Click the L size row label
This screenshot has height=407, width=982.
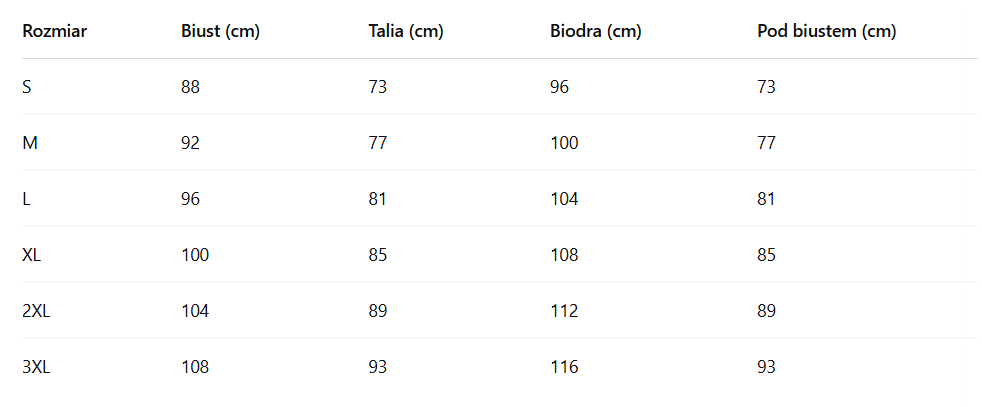pyautogui.click(x=27, y=199)
